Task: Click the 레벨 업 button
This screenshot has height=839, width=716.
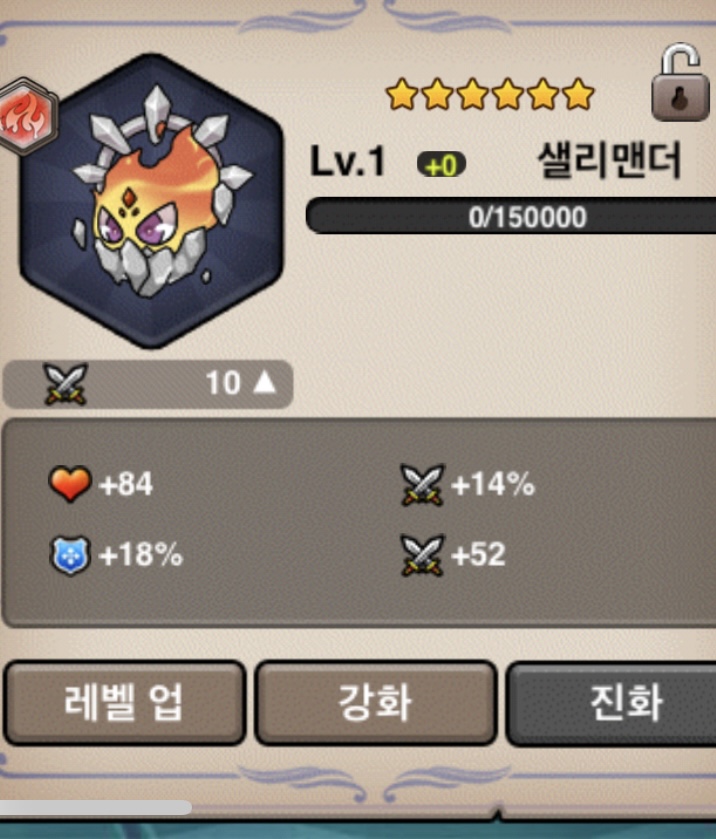Action: click(124, 703)
